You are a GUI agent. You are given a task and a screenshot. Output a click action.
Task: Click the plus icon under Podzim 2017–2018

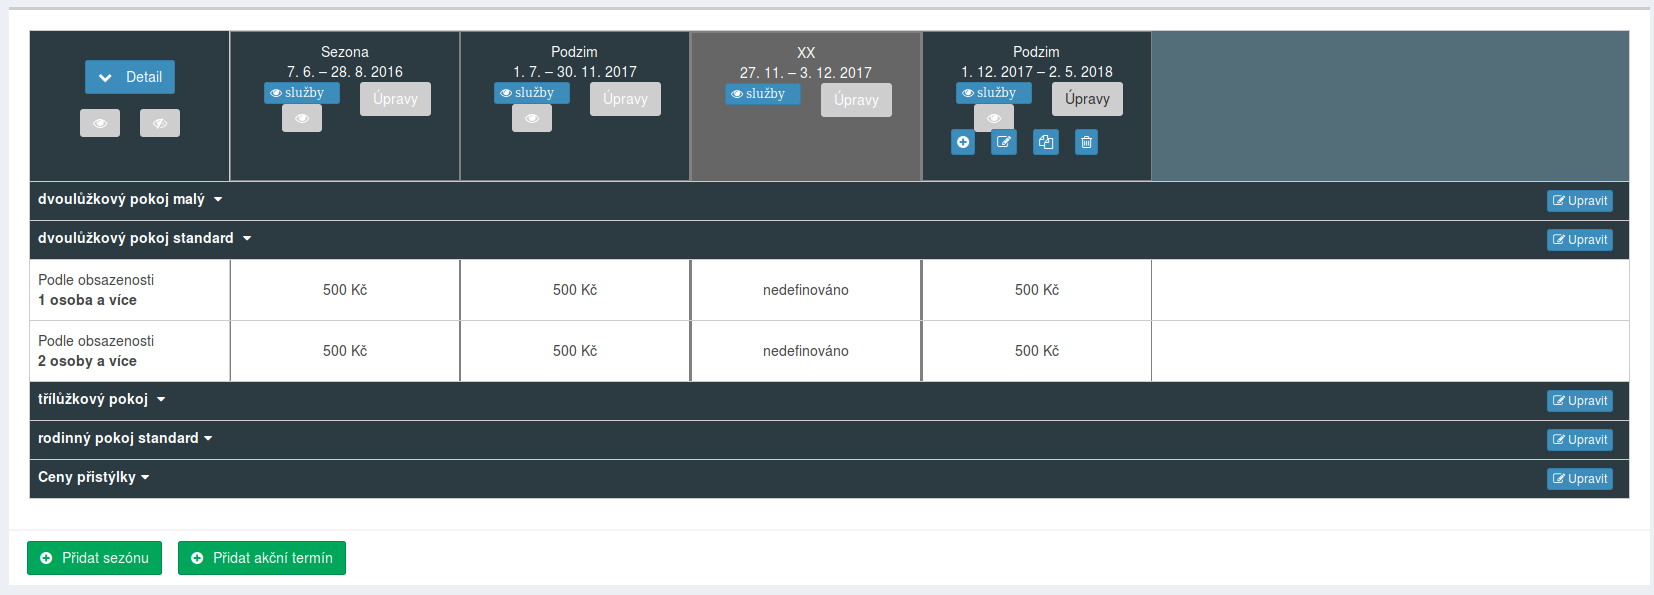click(963, 142)
